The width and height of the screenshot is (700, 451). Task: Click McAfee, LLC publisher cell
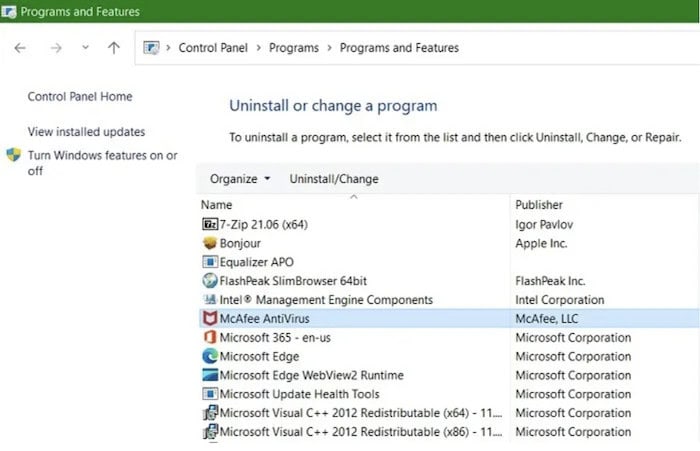click(x=546, y=318)
